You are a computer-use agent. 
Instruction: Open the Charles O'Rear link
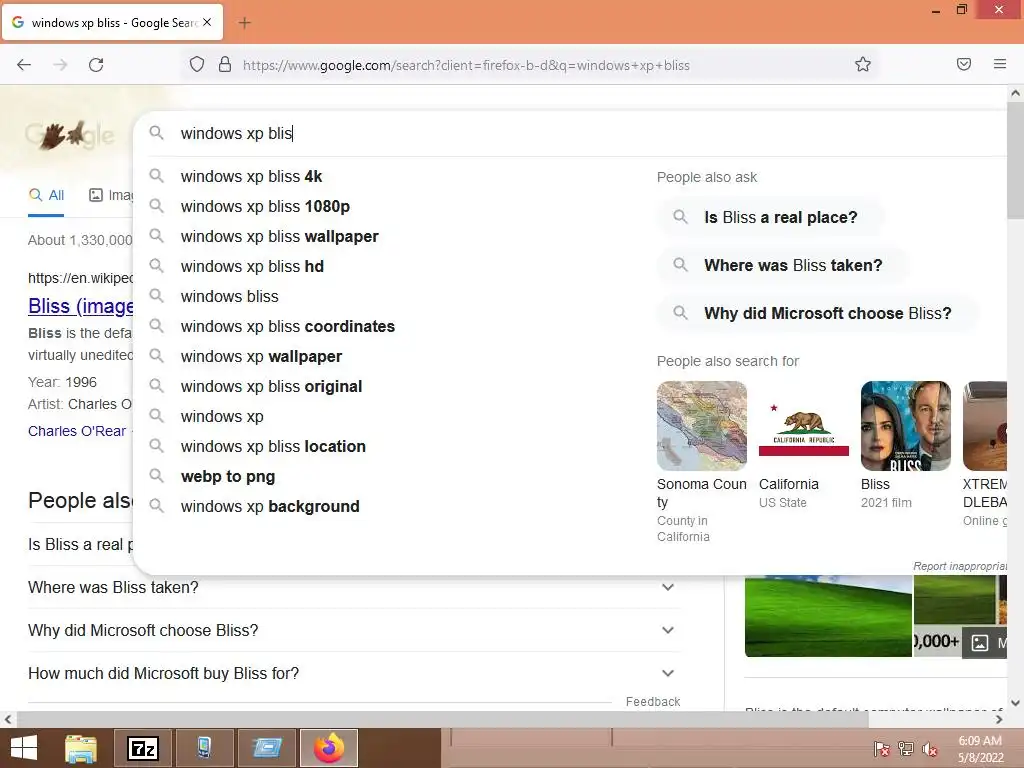[x=77, y=431]
